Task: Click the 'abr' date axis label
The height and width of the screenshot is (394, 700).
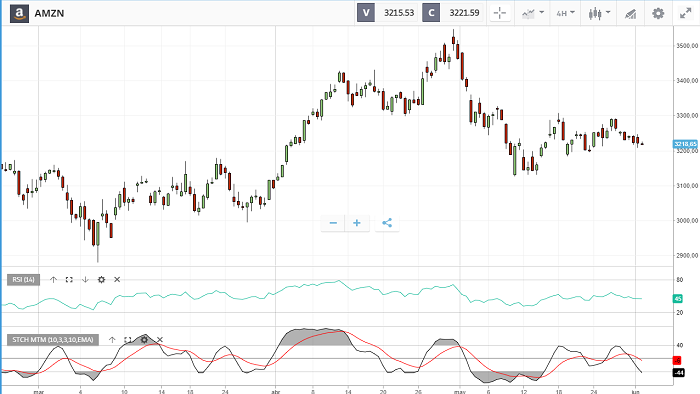Action: click(x=275, y=392)
